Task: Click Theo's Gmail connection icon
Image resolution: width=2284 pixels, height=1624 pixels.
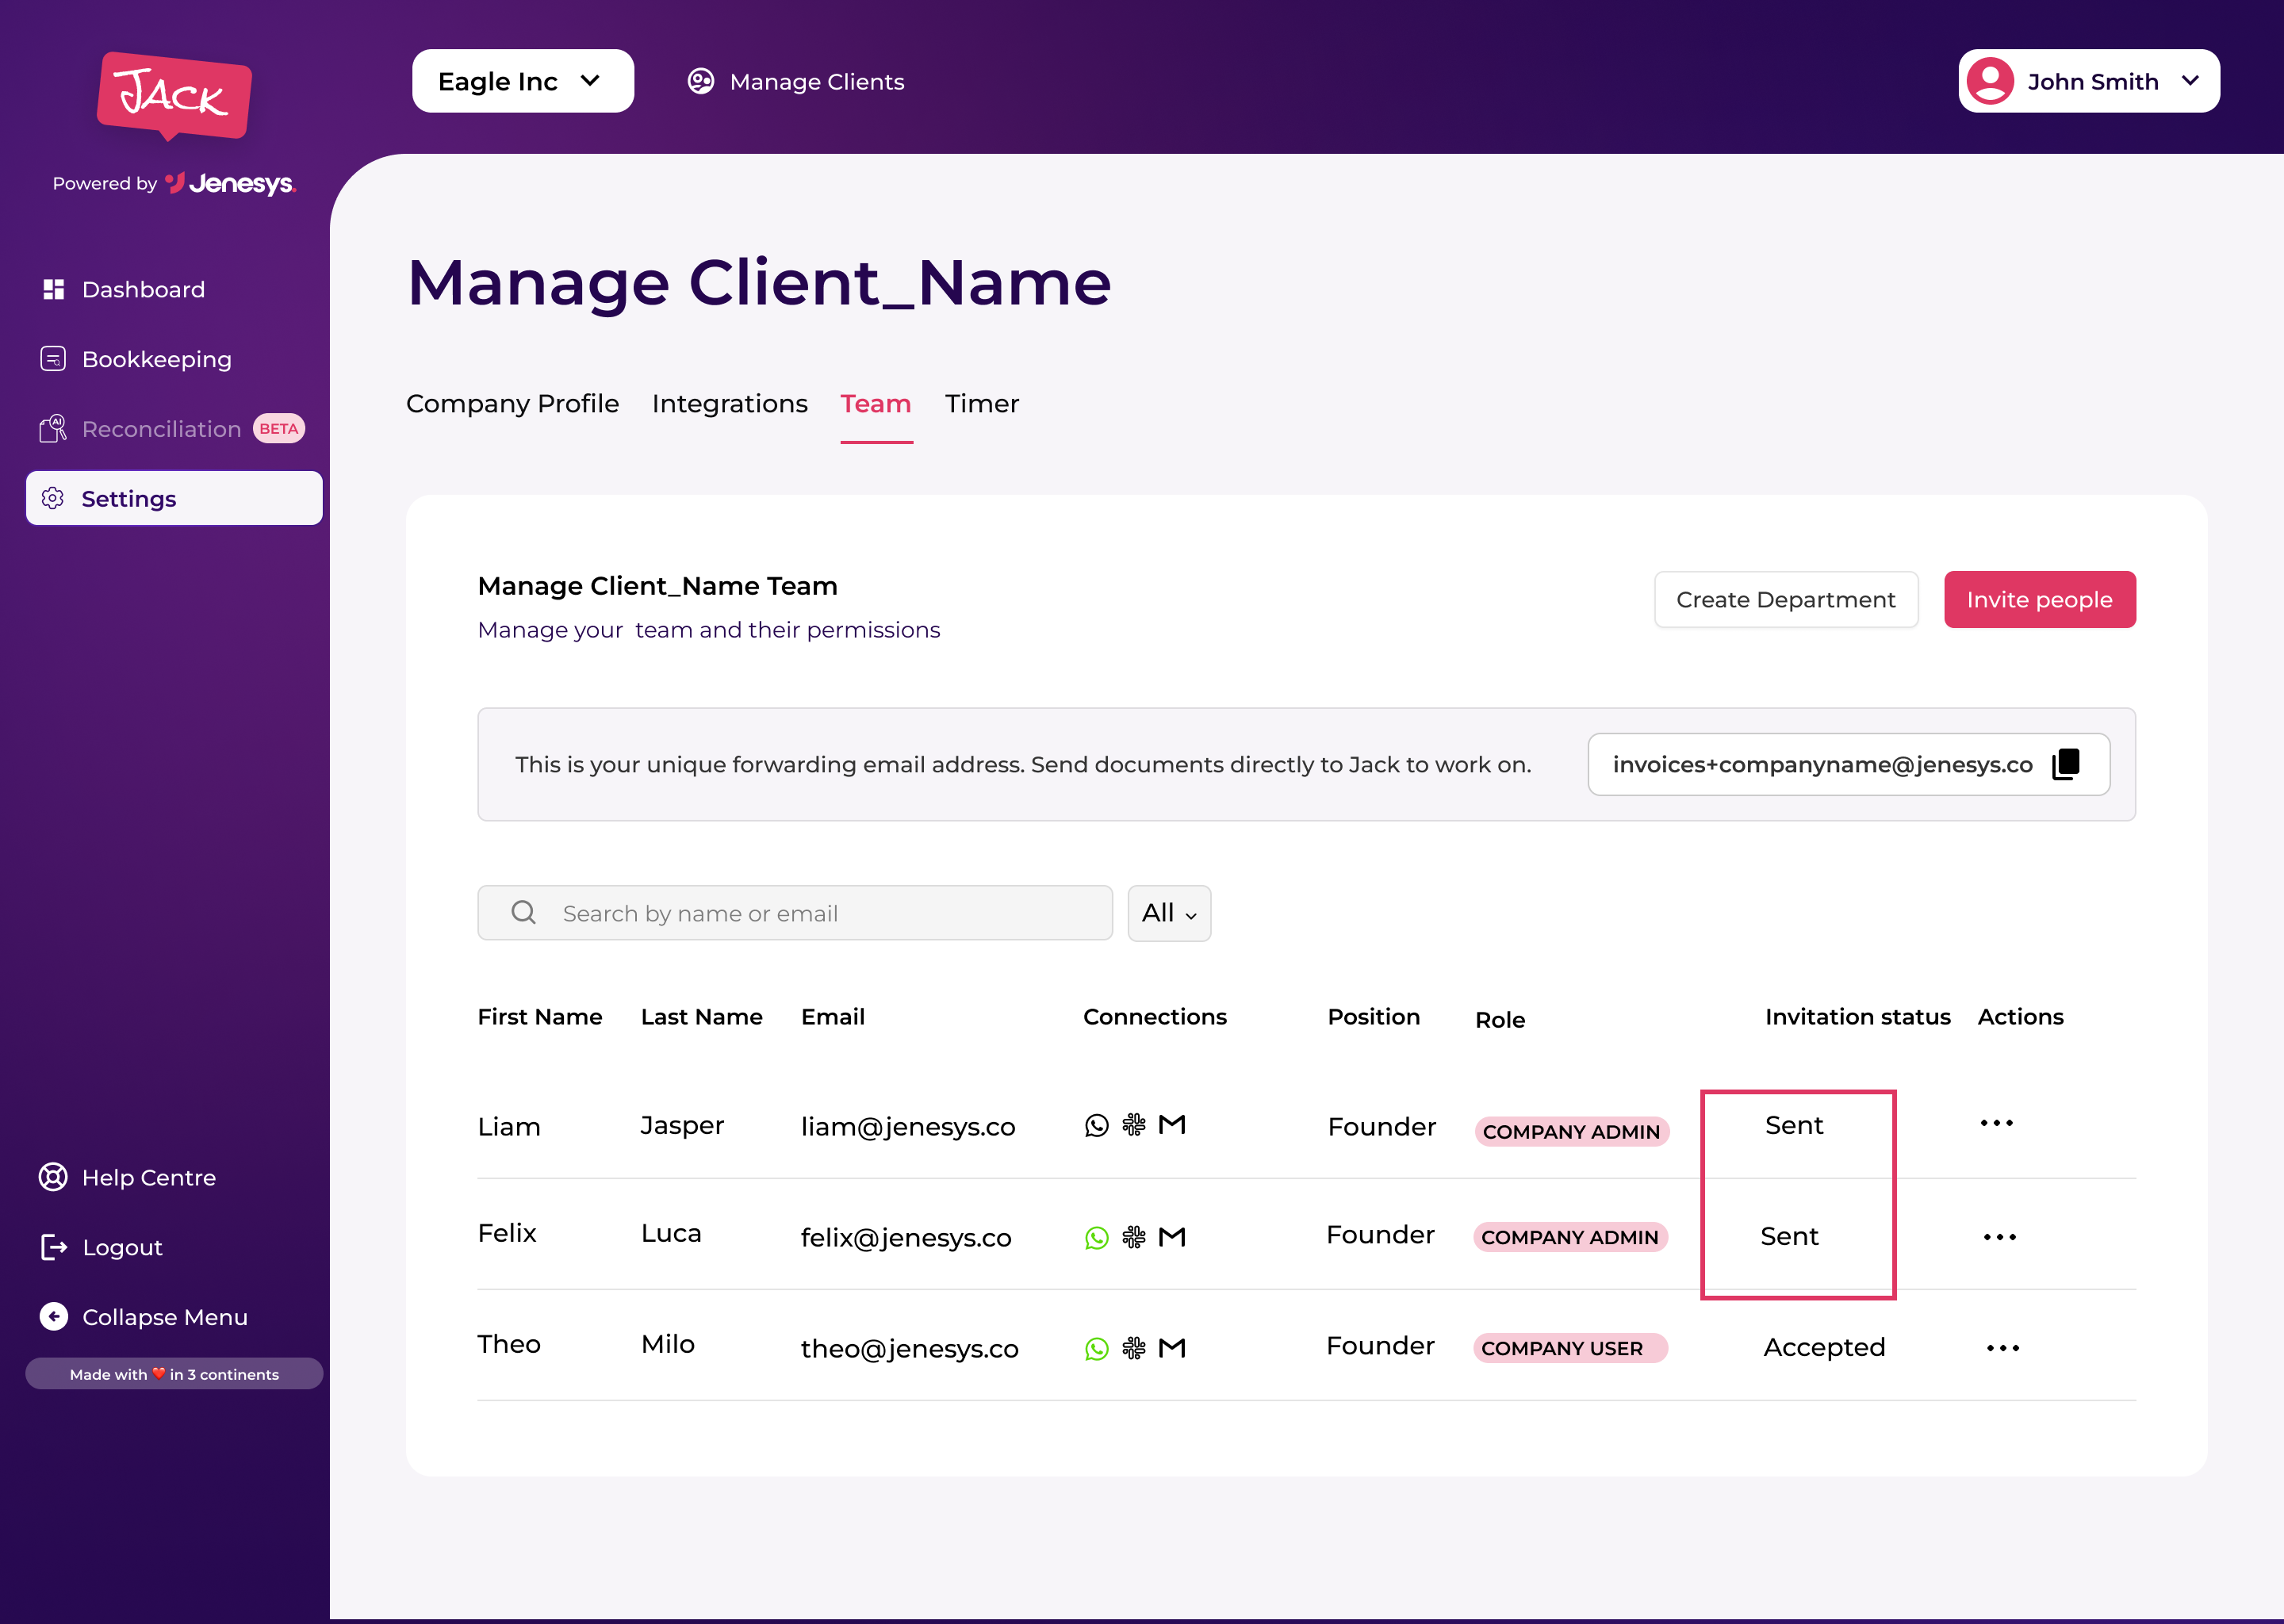Action: tap(1172, 1348)
